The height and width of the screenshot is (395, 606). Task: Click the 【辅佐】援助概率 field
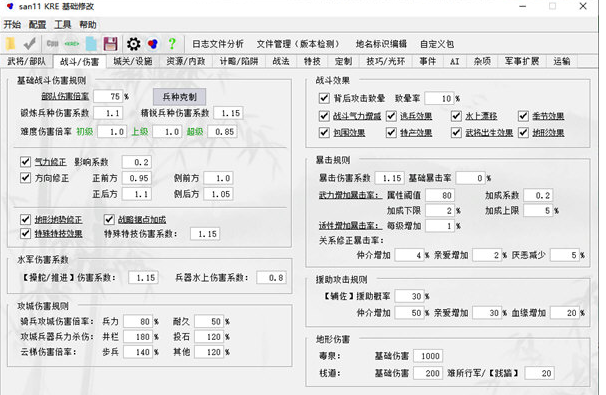click(410, 296)
